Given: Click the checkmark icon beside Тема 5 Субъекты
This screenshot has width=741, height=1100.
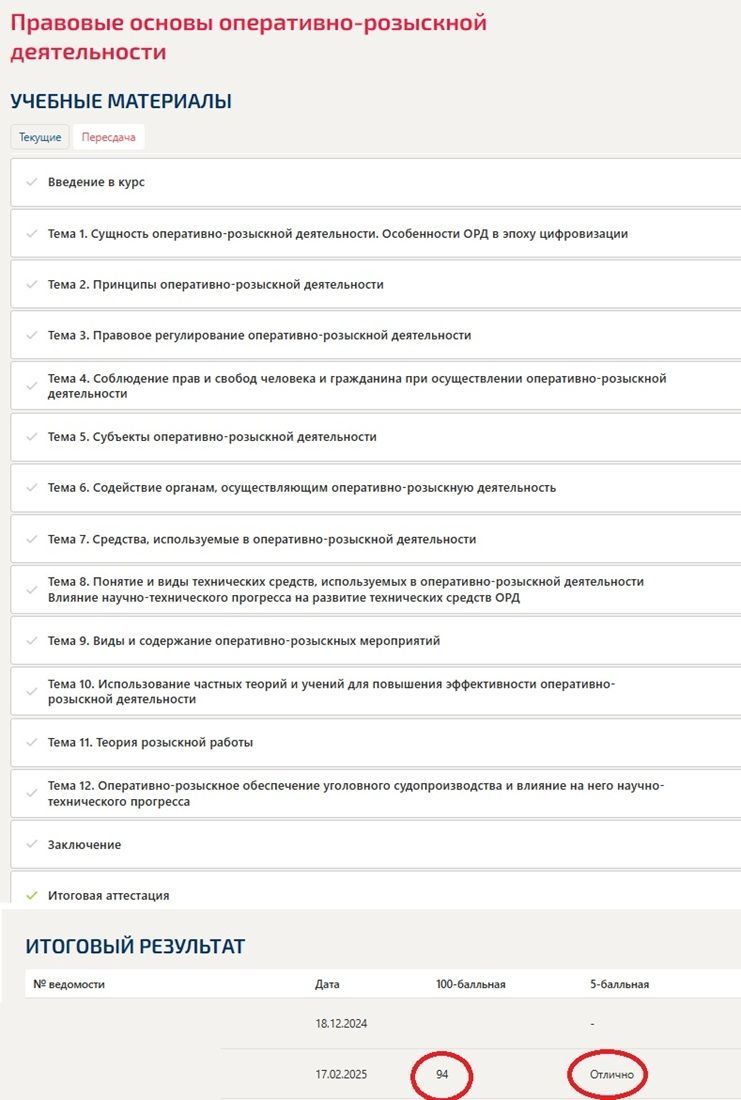Looking at the screenshot, I should click(32, 436).
